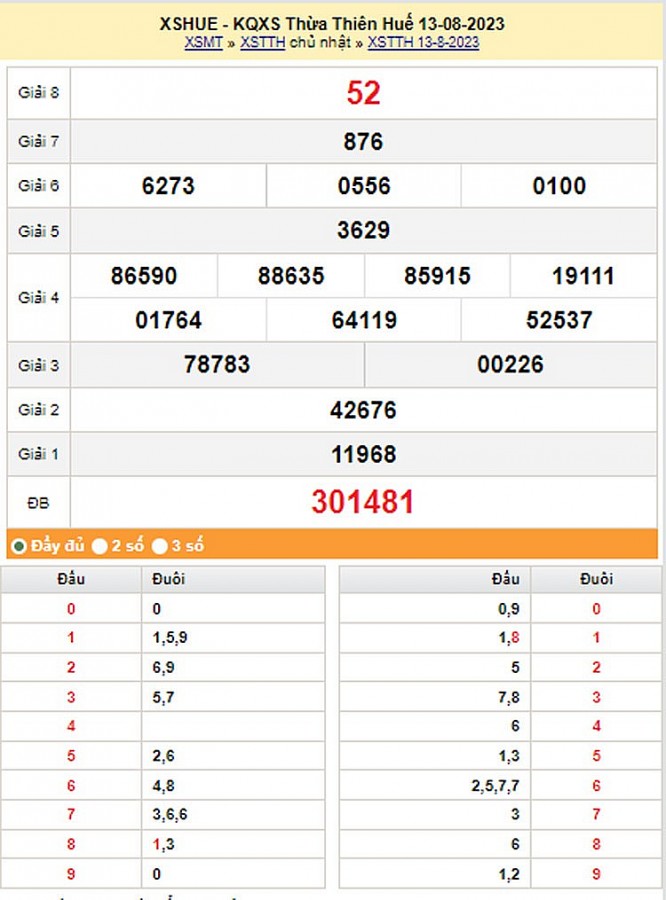Viewport: 666px width, 900px height.
Task: Click left table tail values "3,6,6"
Action: click(170, 814)
